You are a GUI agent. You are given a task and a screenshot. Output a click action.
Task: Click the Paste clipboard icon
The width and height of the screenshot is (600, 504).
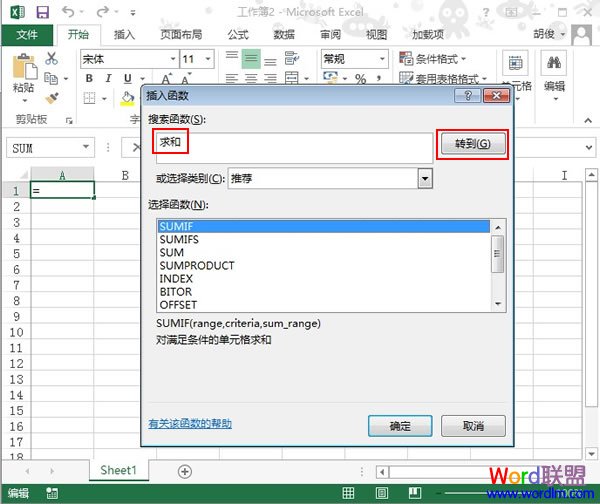coord(24,66)
